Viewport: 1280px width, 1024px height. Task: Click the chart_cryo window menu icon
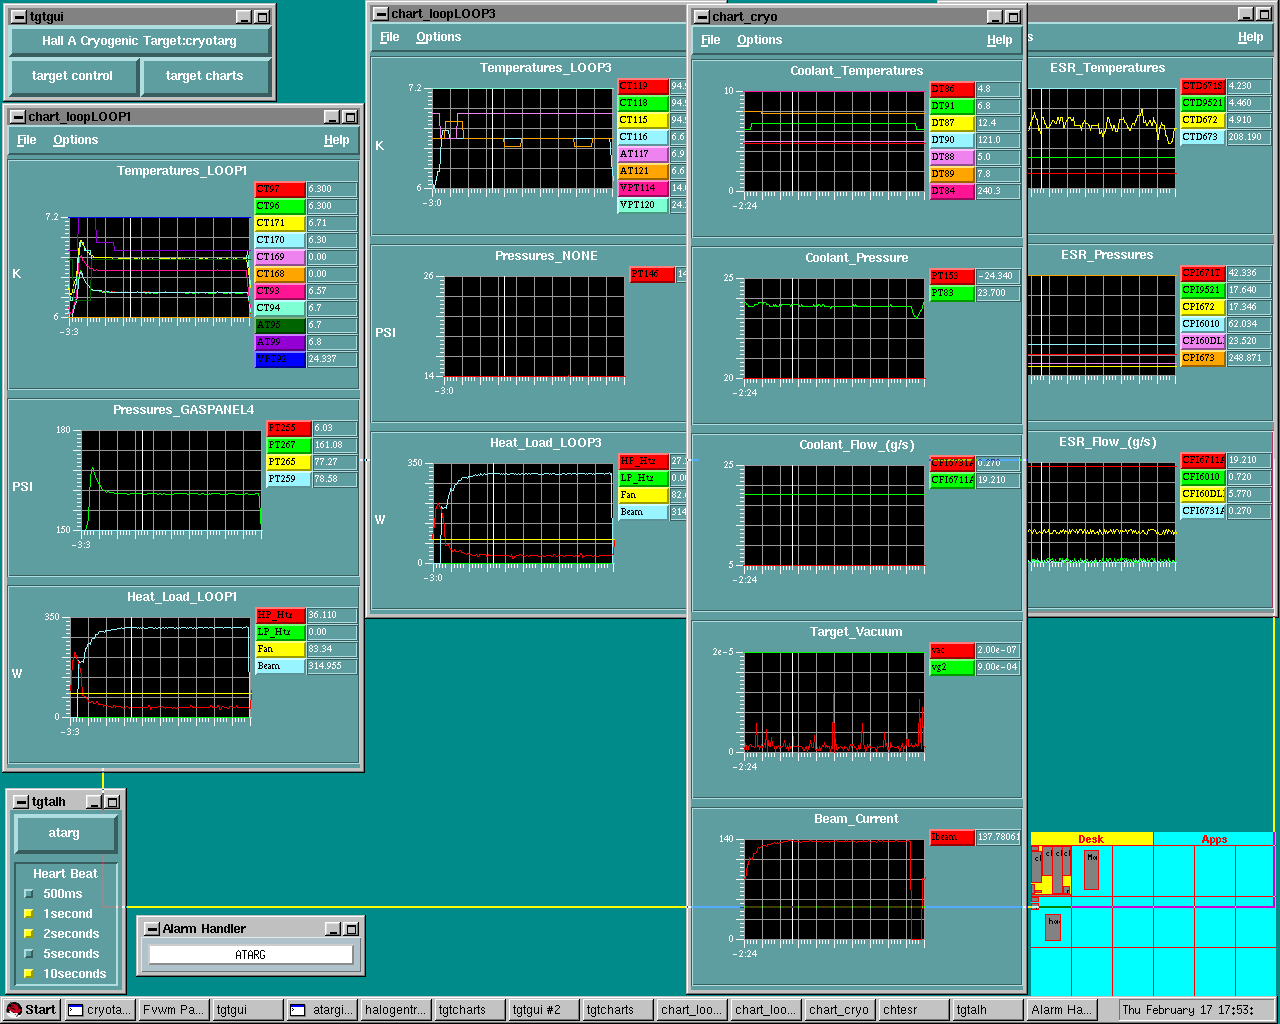pyautogui.click(x=701, y=17)
